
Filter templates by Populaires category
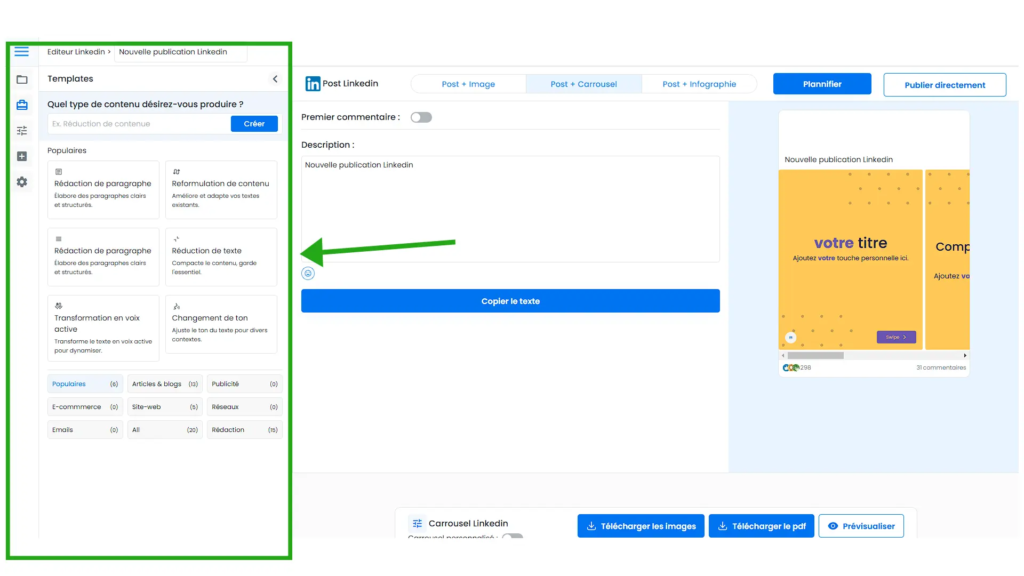84,384
